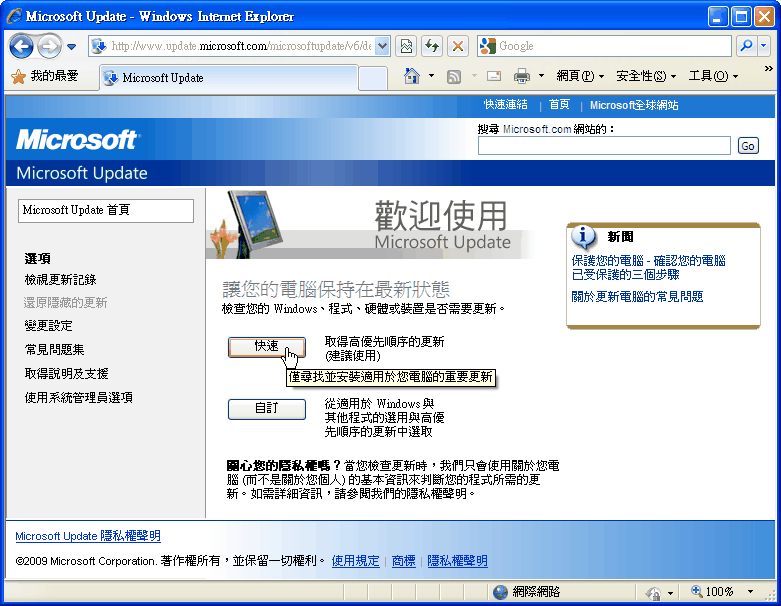Click the protected mode security icon
781x606 pixels.
click(x=653, y=593)
